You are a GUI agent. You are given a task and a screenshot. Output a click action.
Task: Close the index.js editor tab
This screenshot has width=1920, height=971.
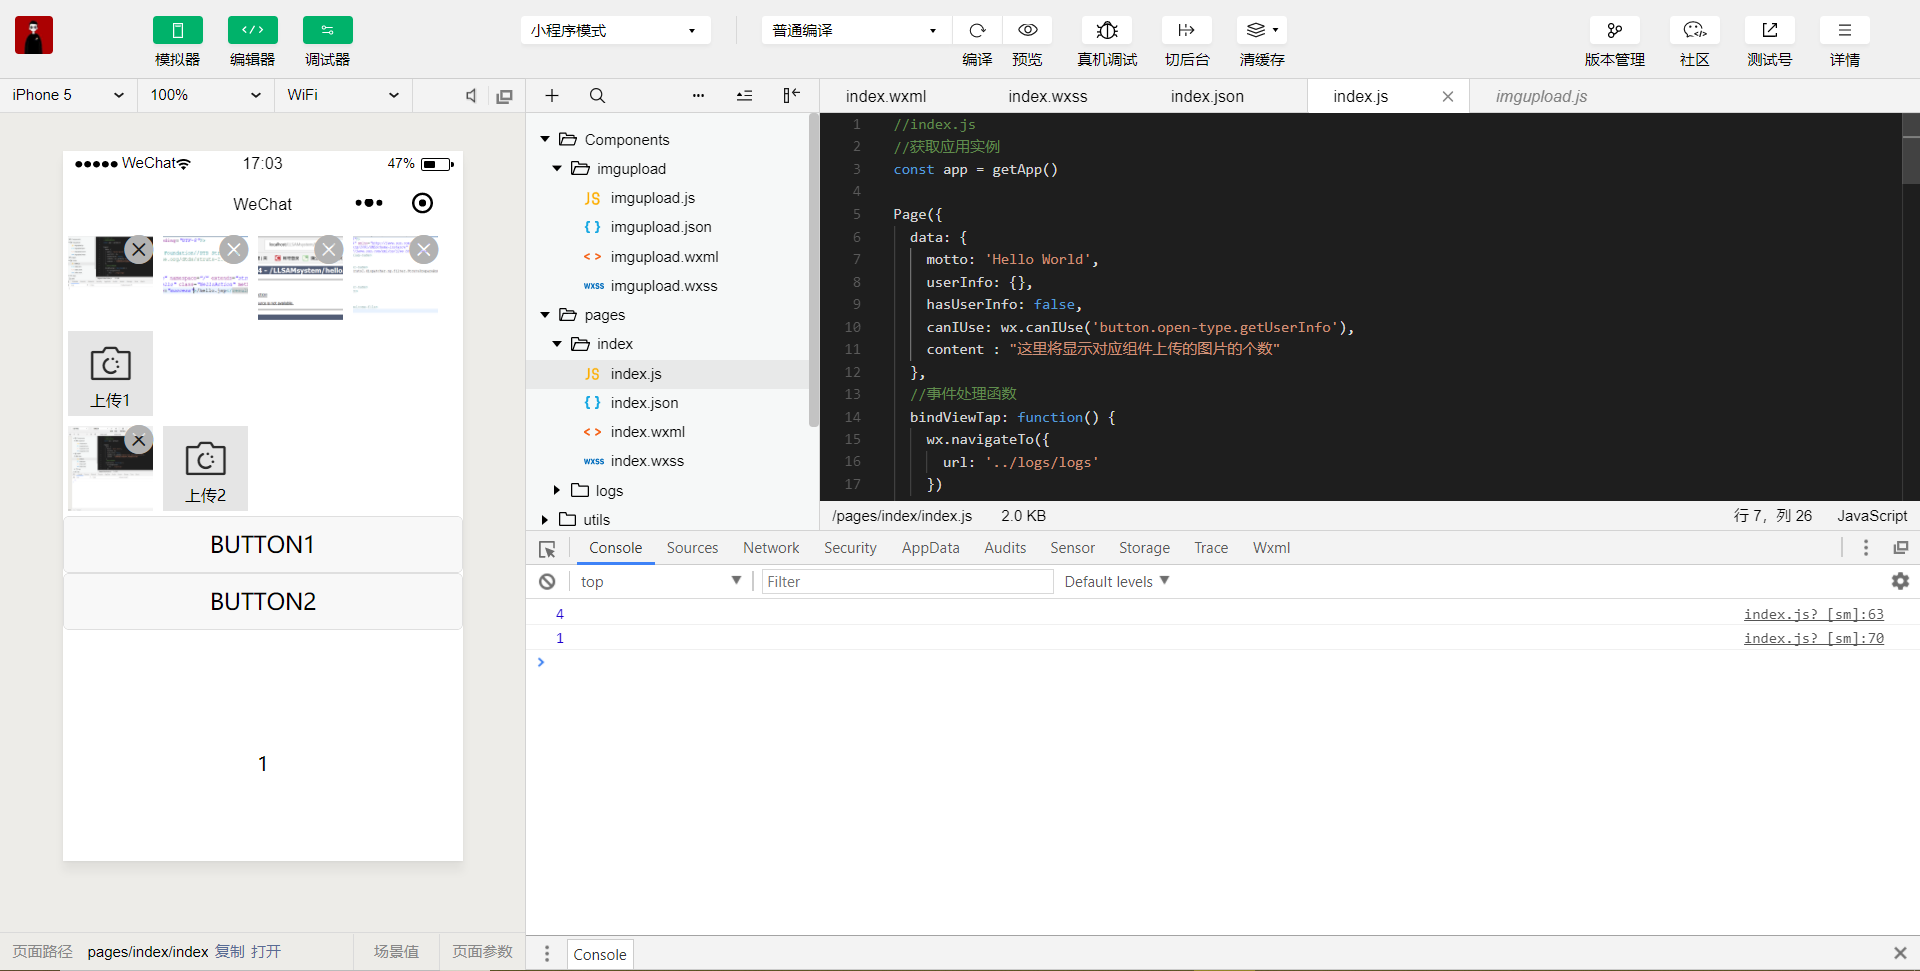(1447, 96)
